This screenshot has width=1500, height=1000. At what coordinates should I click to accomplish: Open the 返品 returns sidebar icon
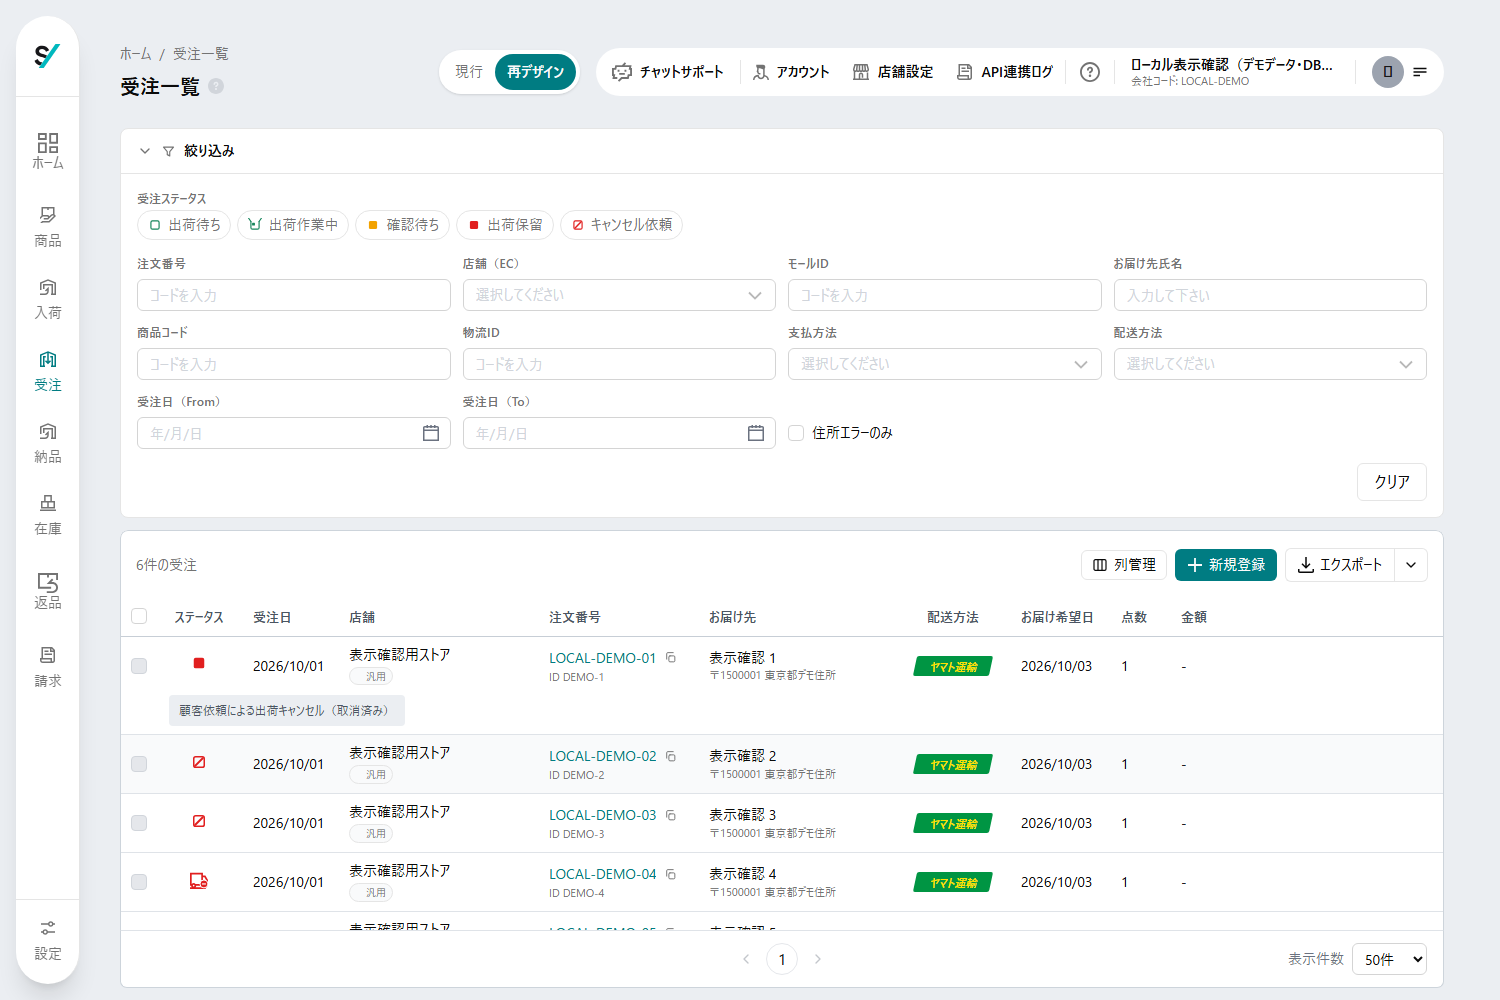pos(47,590)
